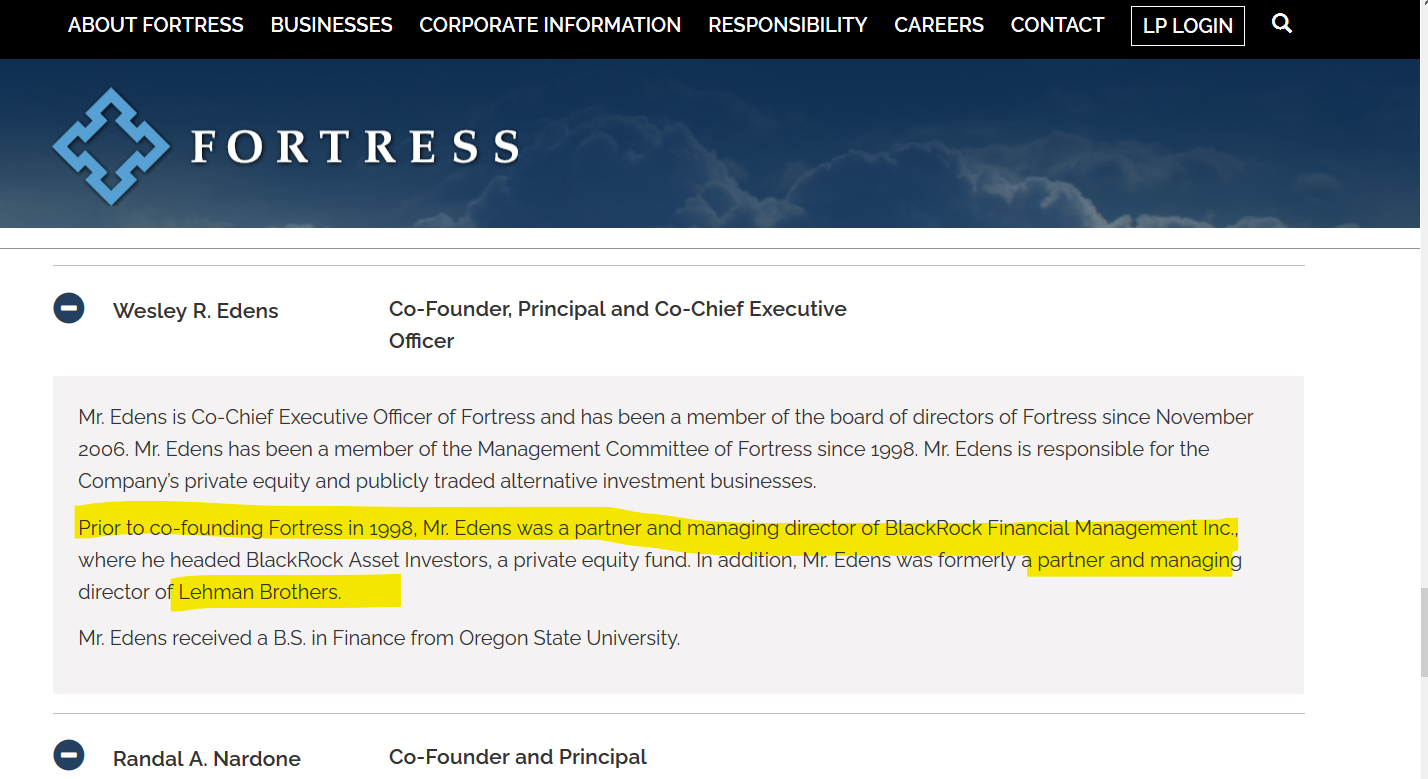The image size is (1428, 779).
Task: Click the Wesley R. Edens name heading
Action: [x=196, y=311]
